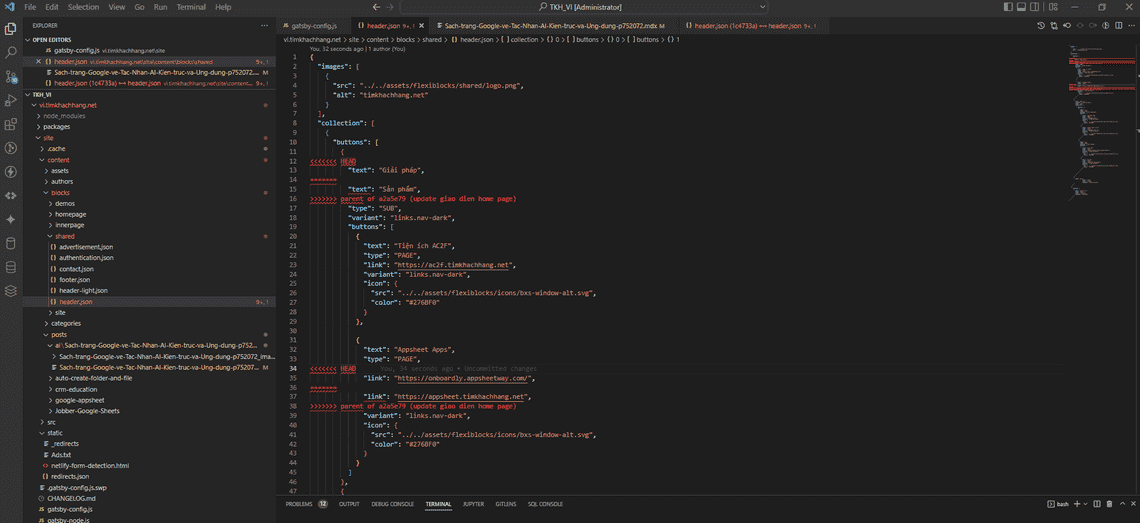Viewport: 1140px width, 523px height.
Task: Close header.json in Open Editors list
Action: 39,62
